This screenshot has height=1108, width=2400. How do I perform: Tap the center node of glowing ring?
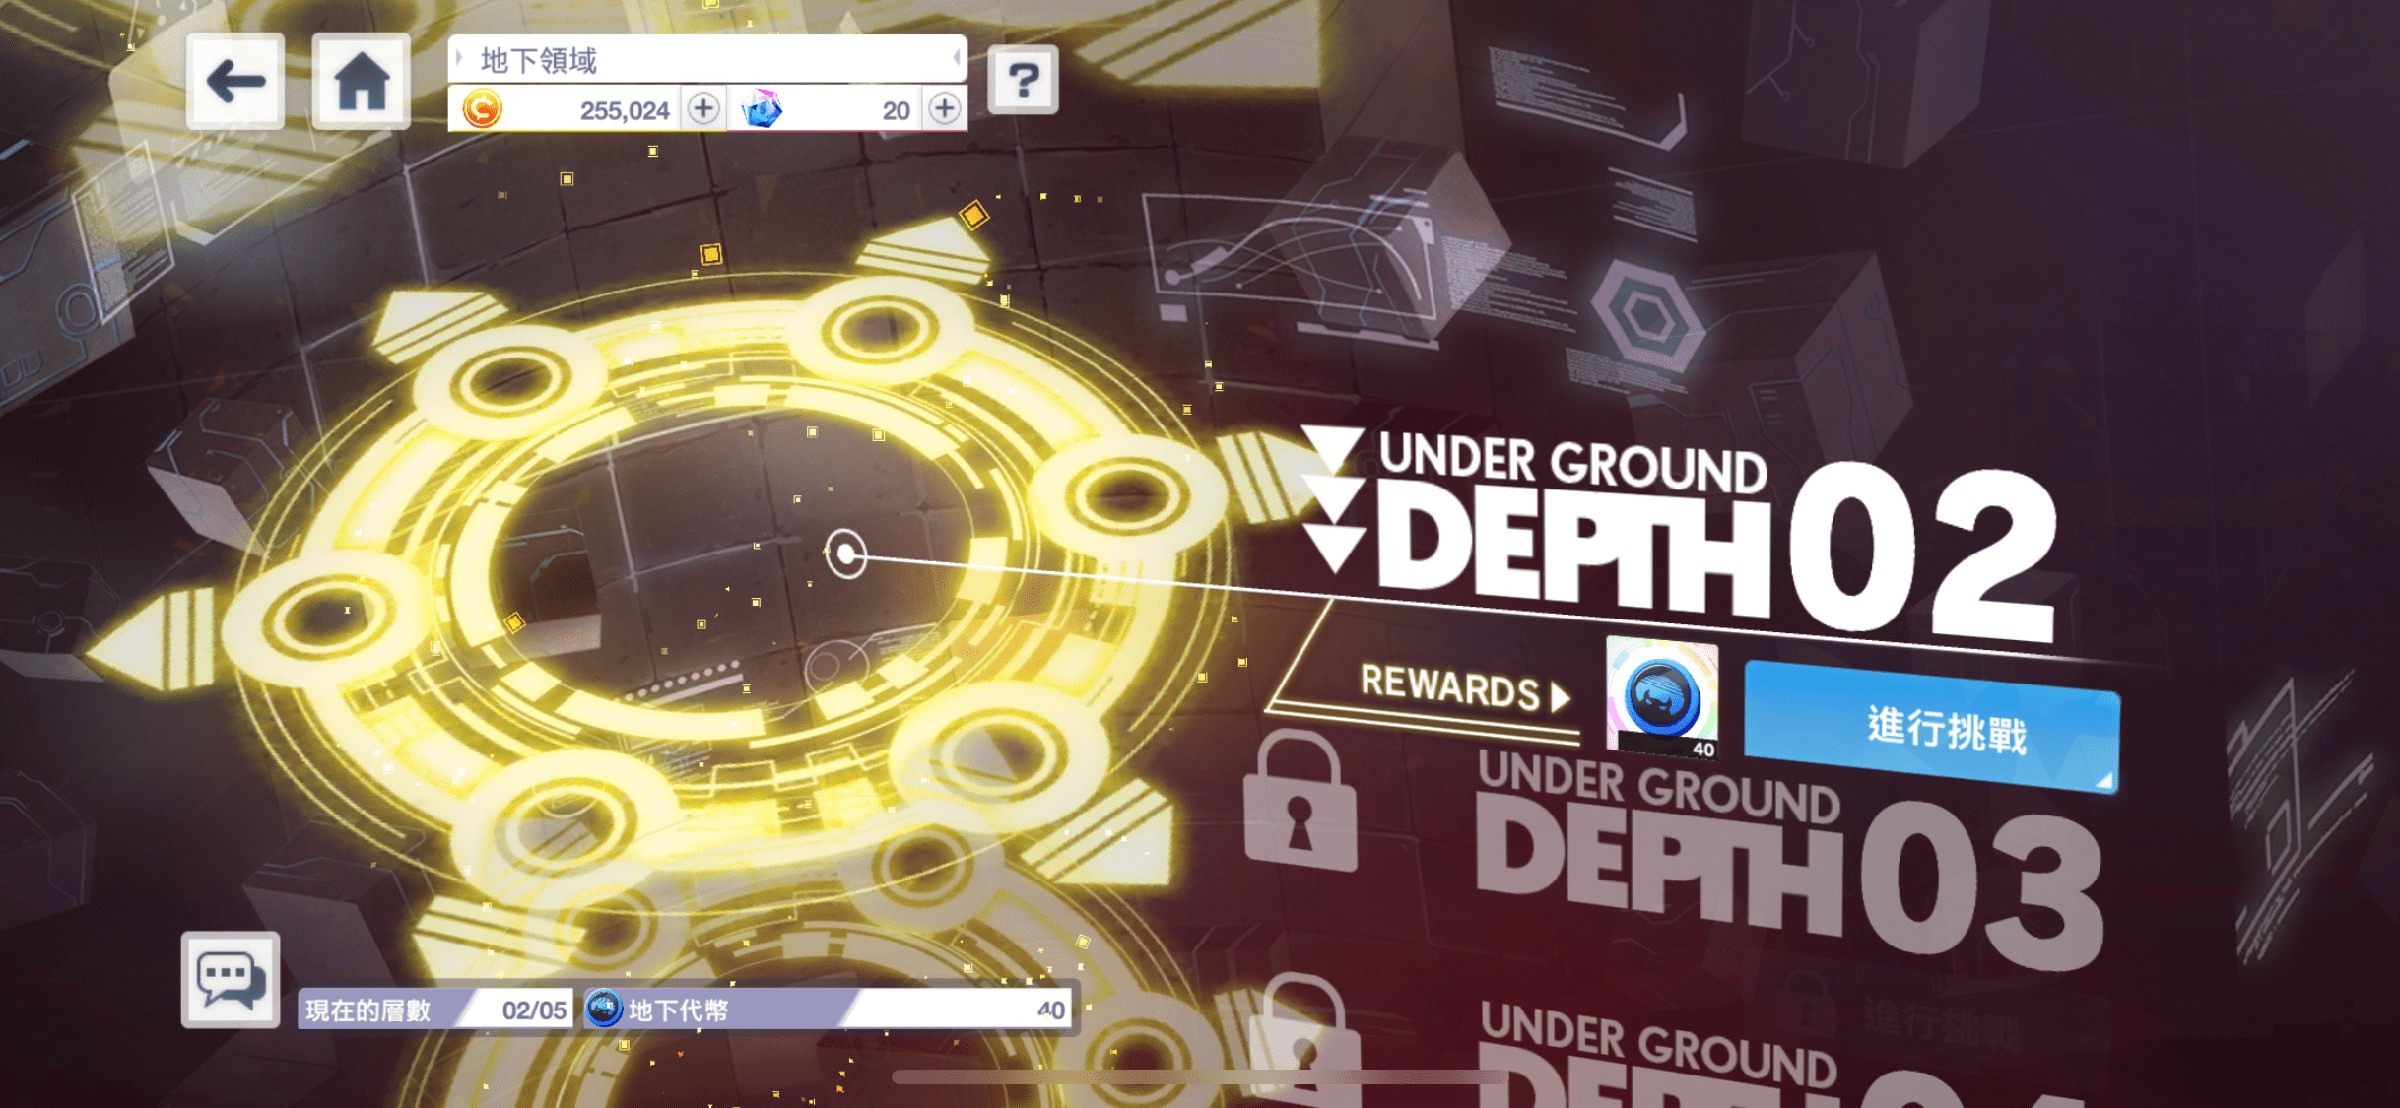click(x=846, y=553)
